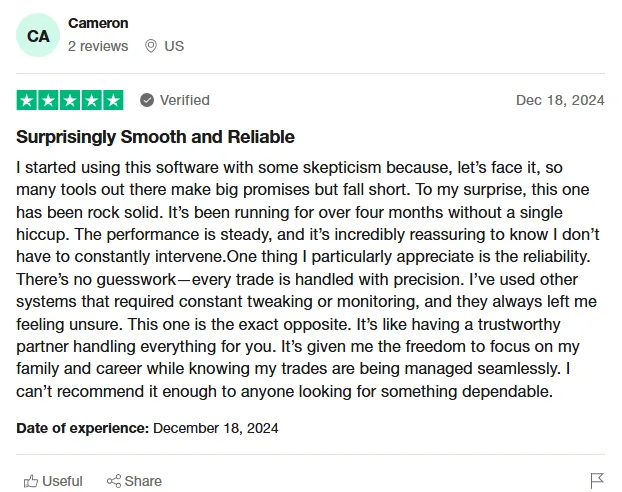Click the Verified label text
This screenshot has width=622, height=492.
click(x=184, y=100)
